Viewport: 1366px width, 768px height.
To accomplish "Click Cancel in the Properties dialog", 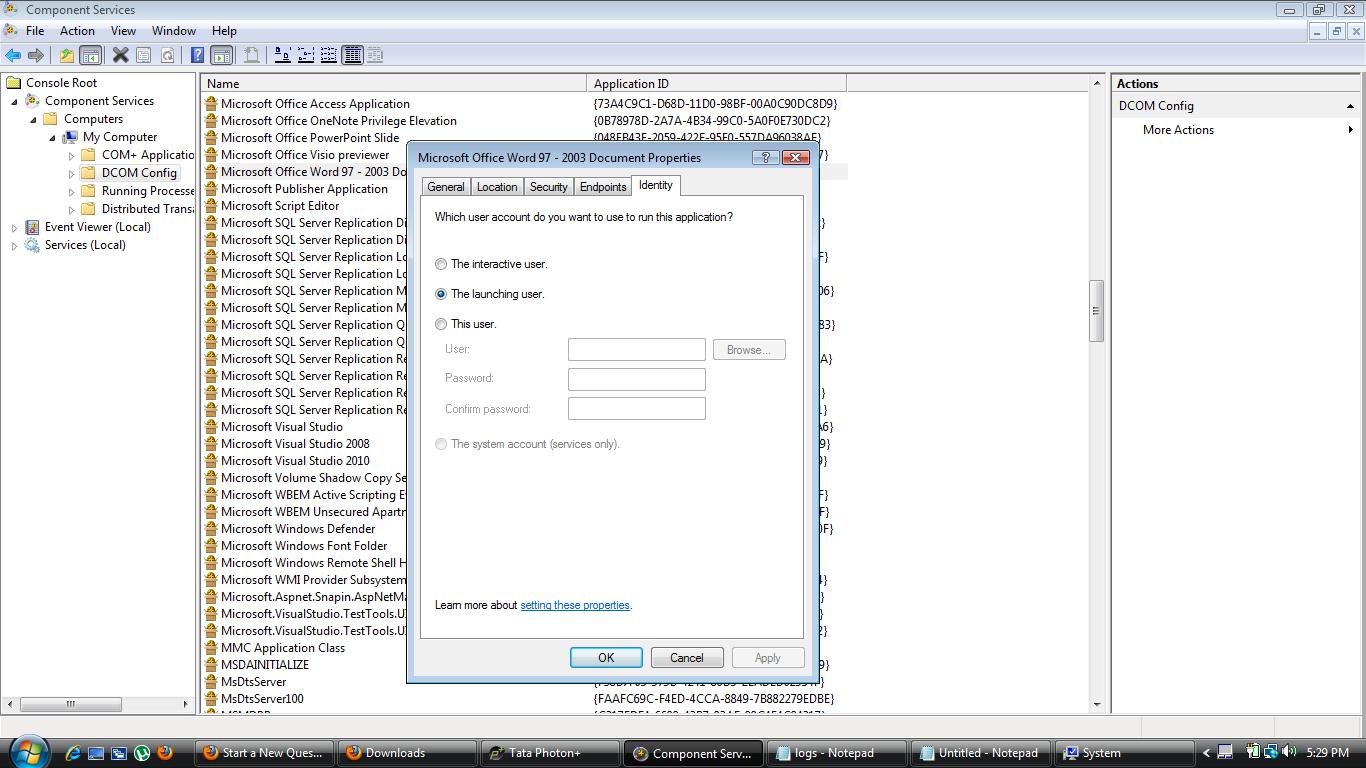I will (687, 657).
